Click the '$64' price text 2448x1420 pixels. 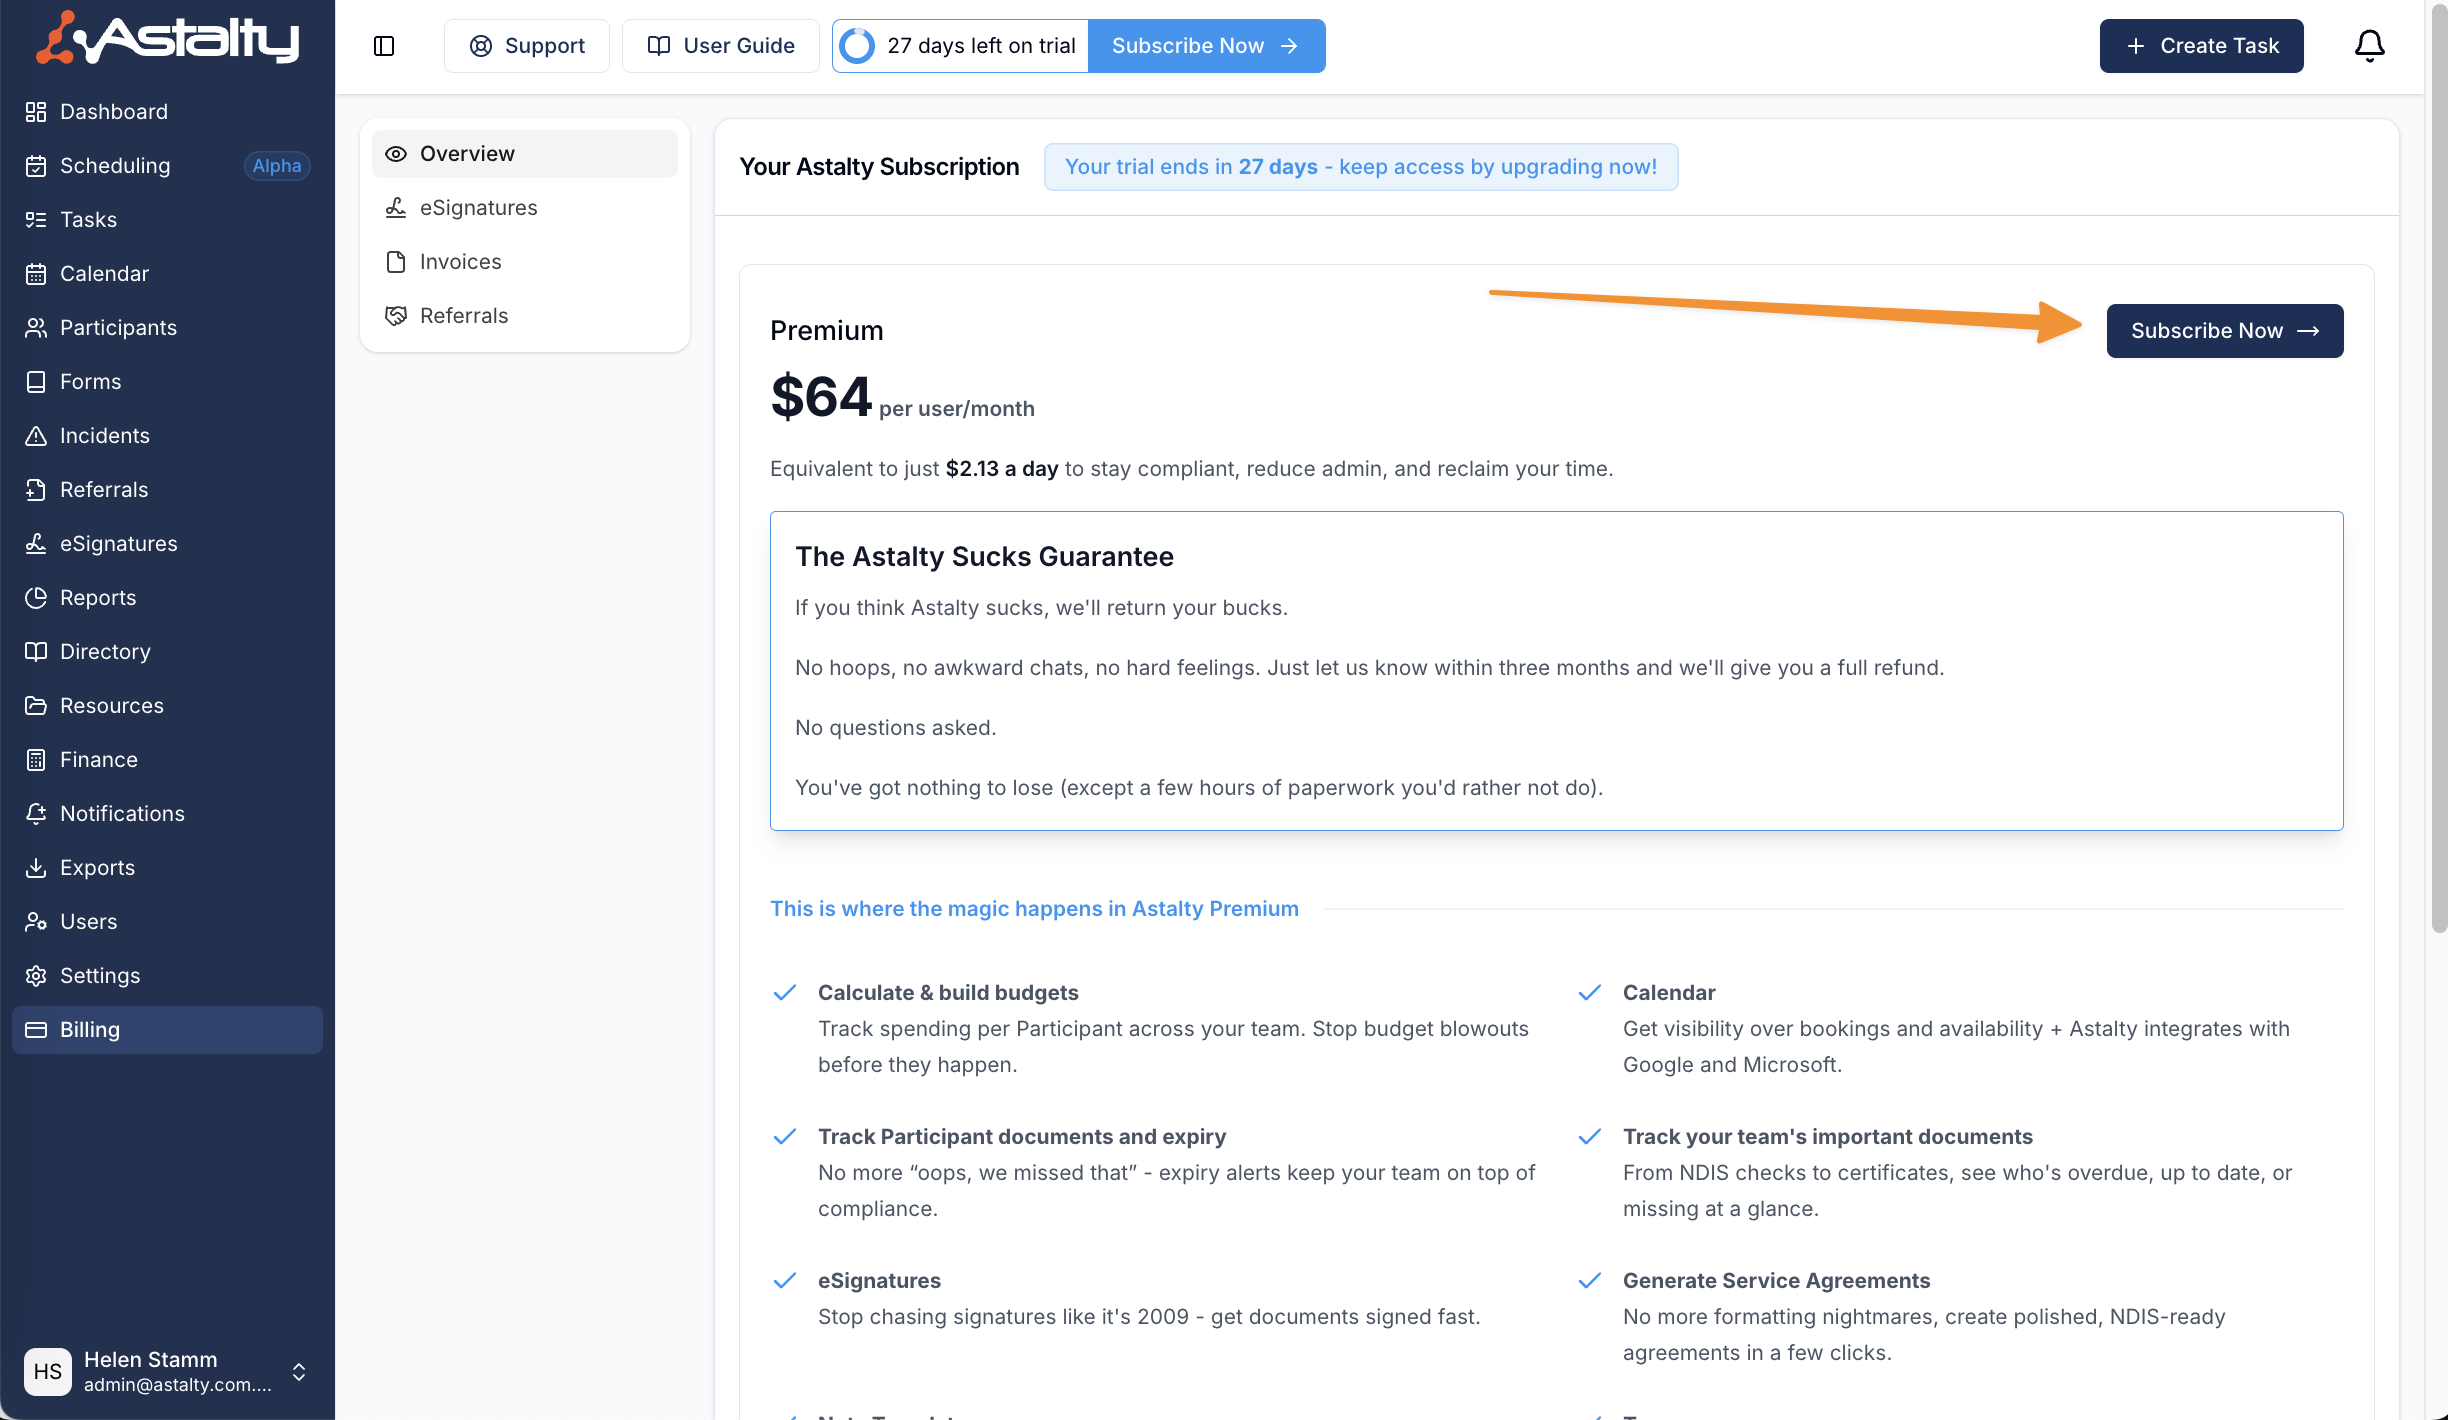point(821,396)
